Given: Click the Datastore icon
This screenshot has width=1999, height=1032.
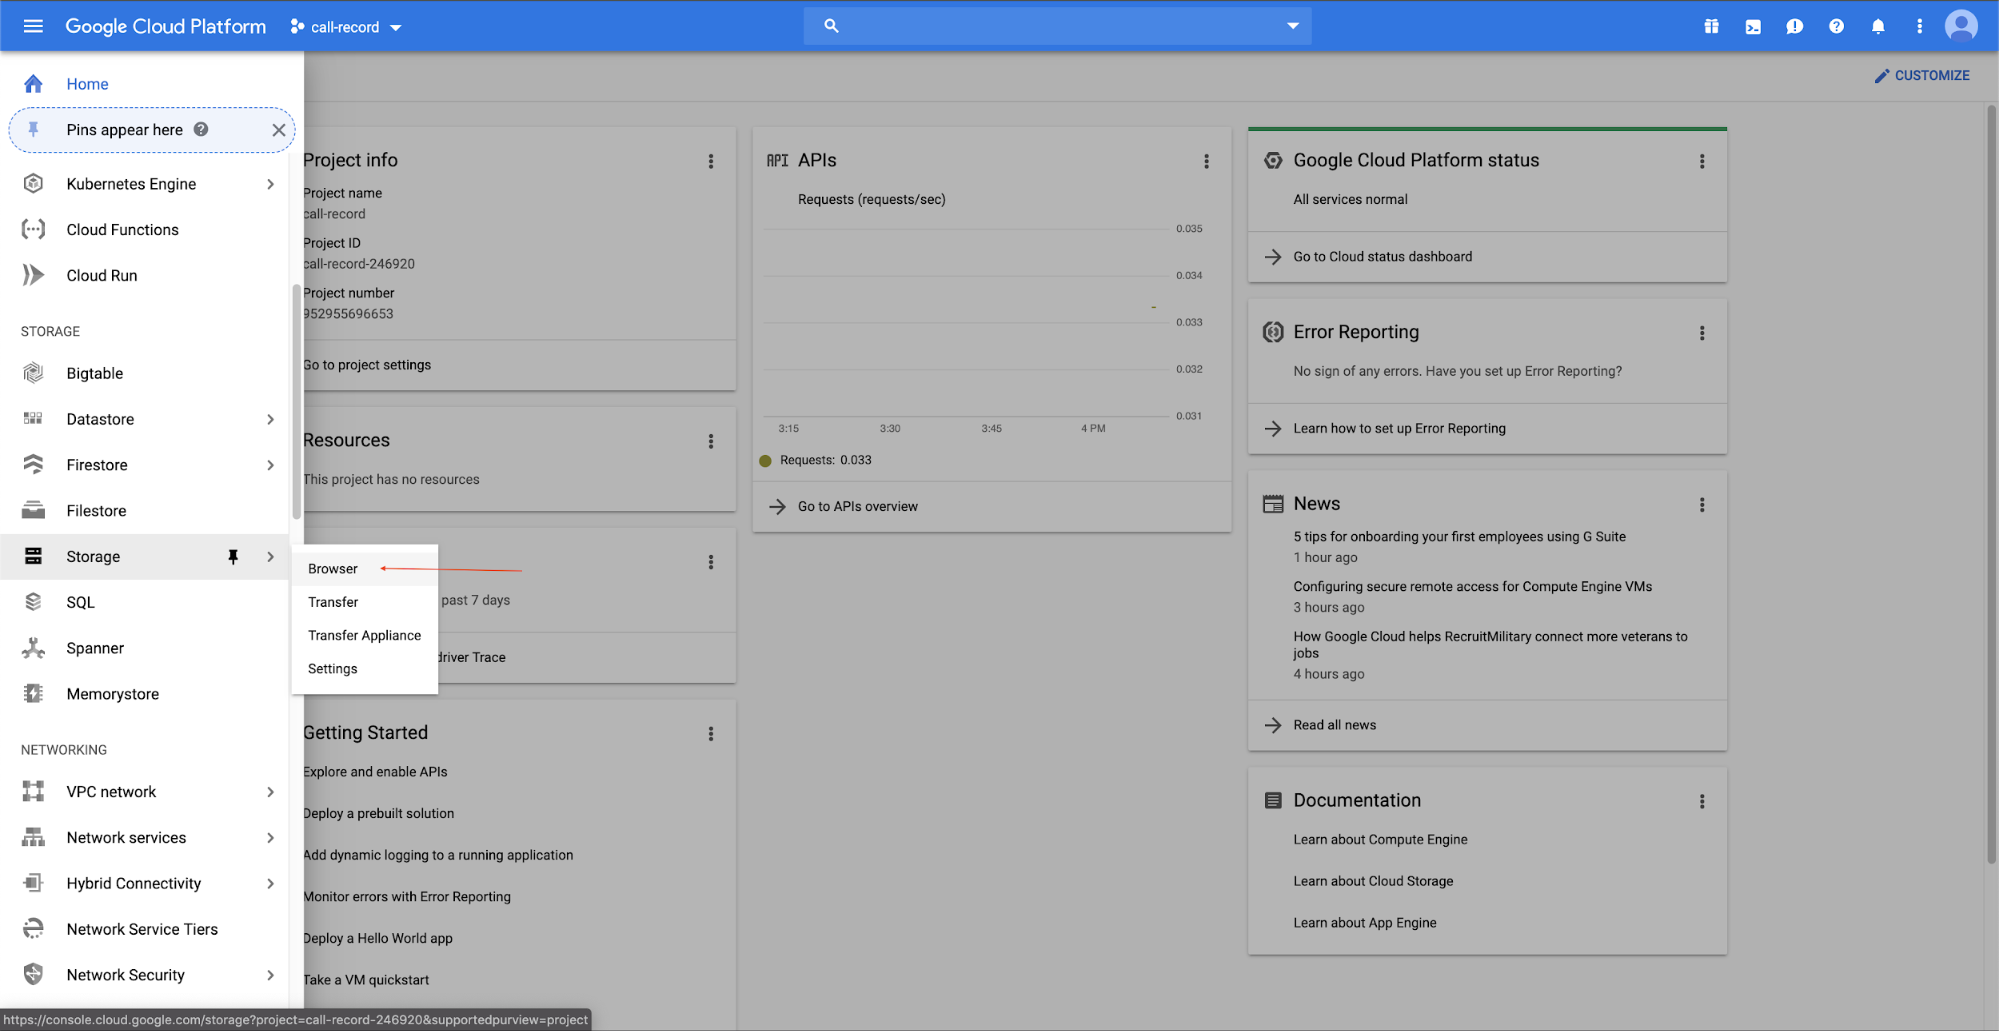Looking at the screenshot, I should pyautogui.click(x=33, y=419).
